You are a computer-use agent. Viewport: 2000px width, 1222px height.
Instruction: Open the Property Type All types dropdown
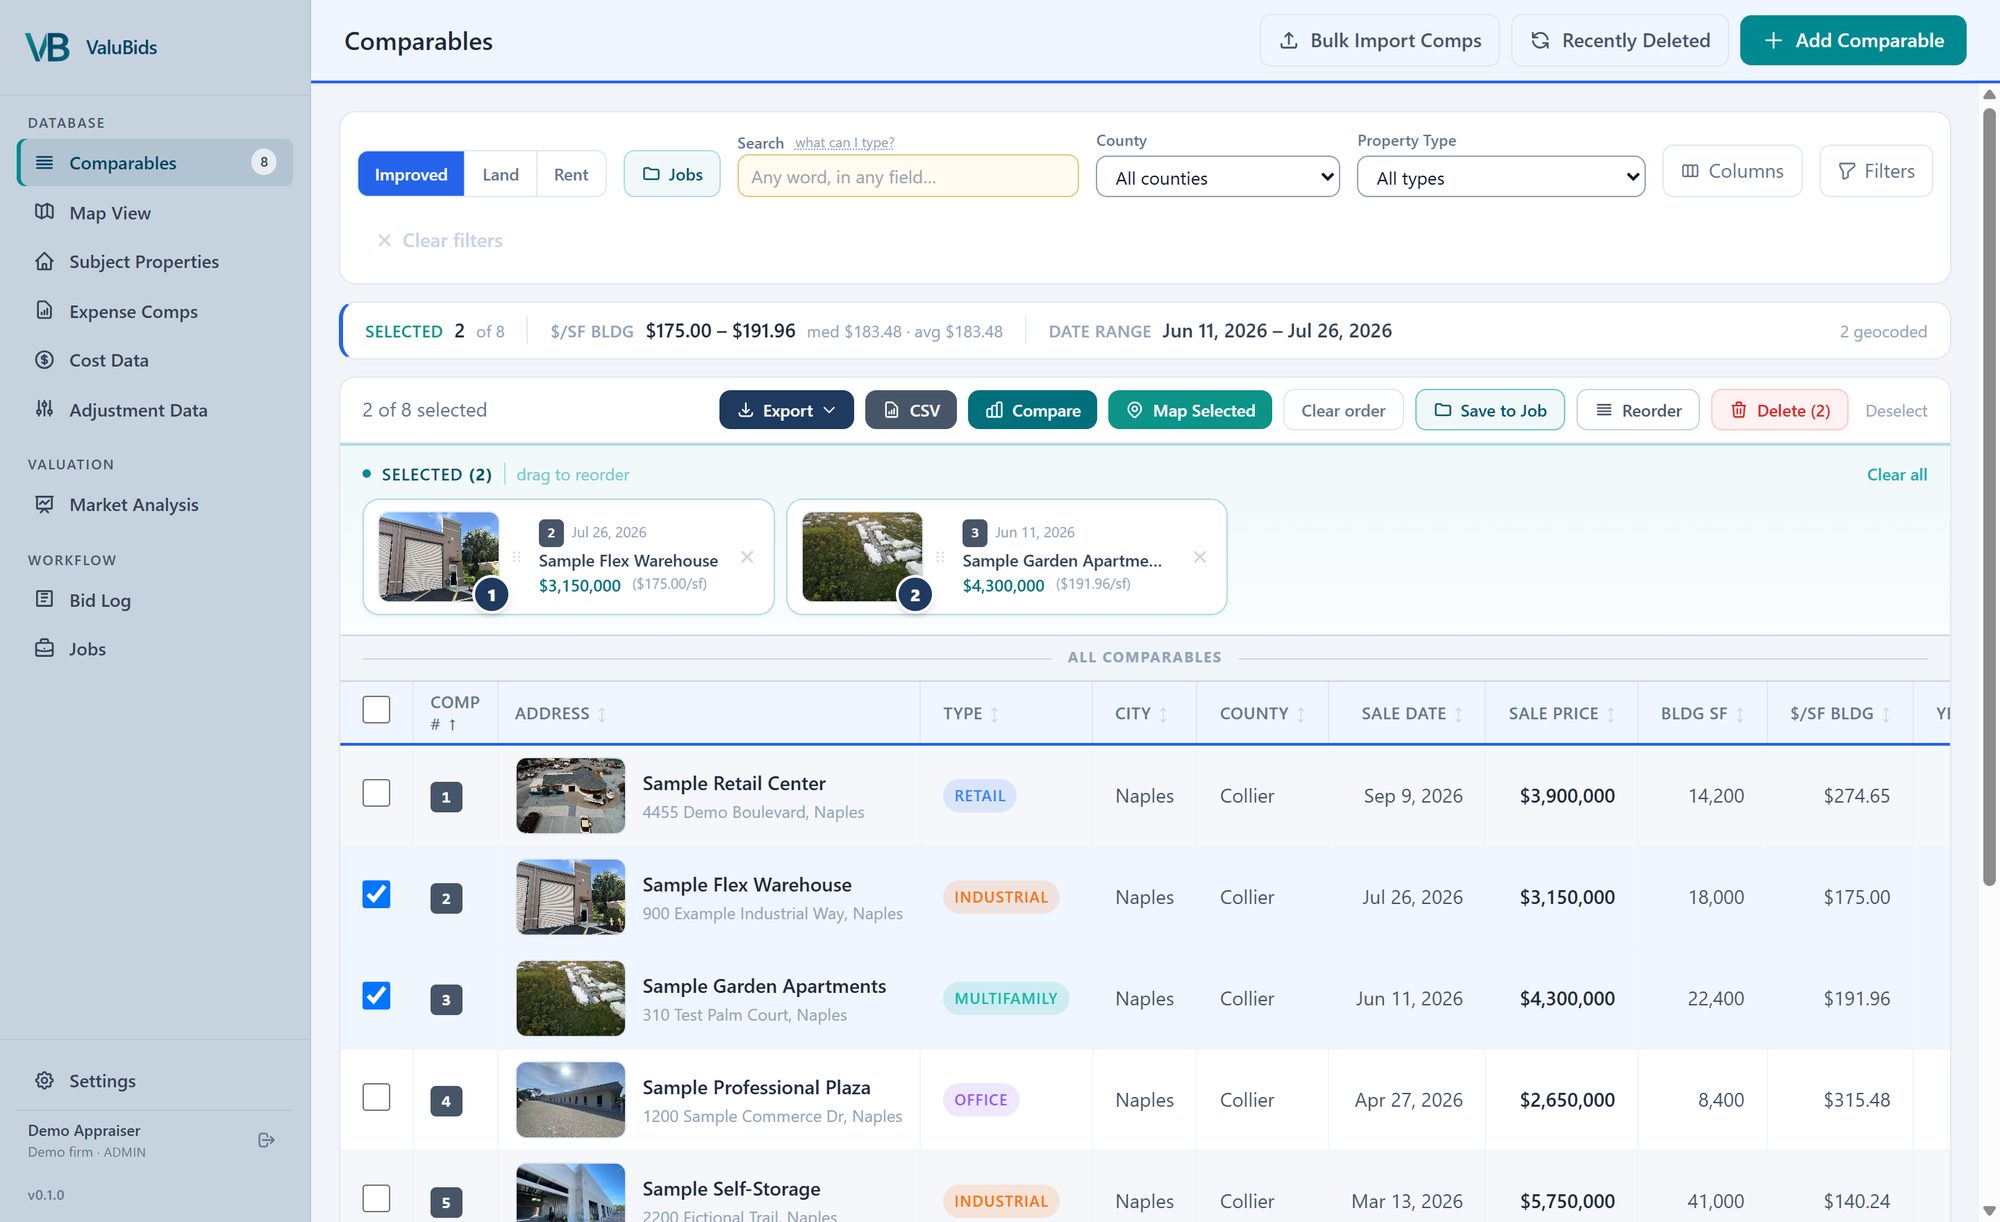(1500, 177)
